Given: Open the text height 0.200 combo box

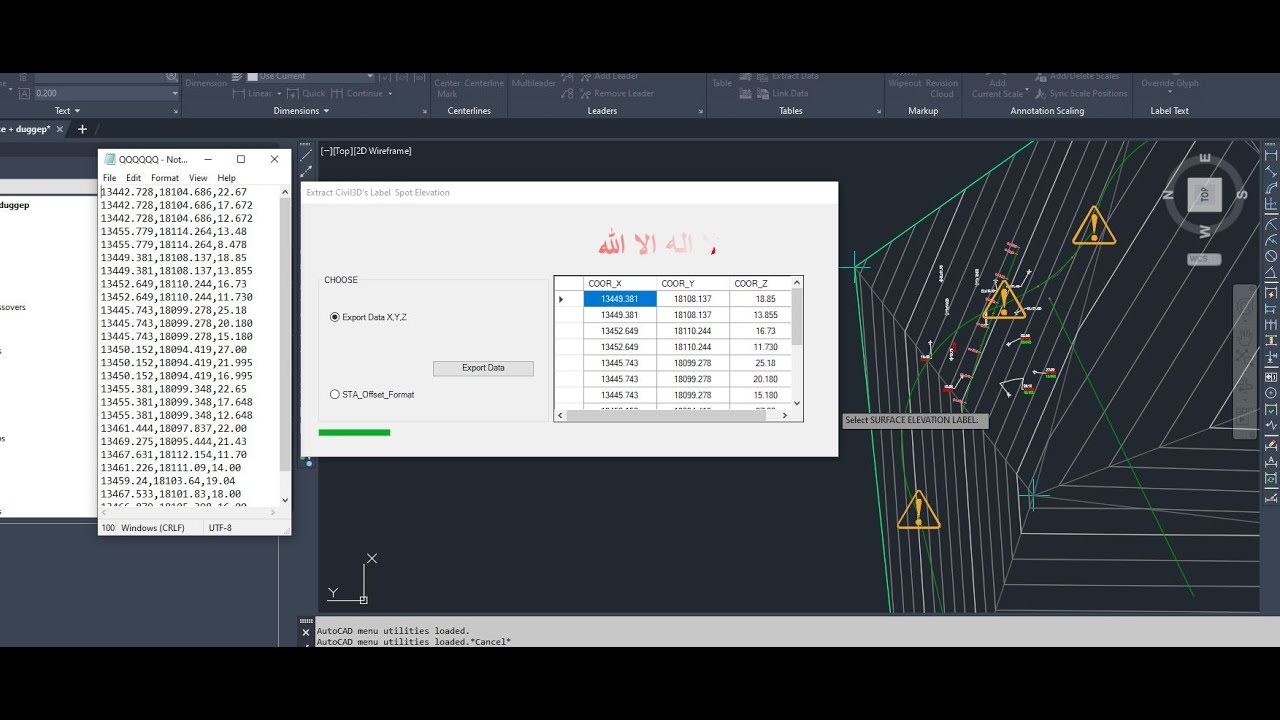Looking at the screenshot, I should 105,93.
